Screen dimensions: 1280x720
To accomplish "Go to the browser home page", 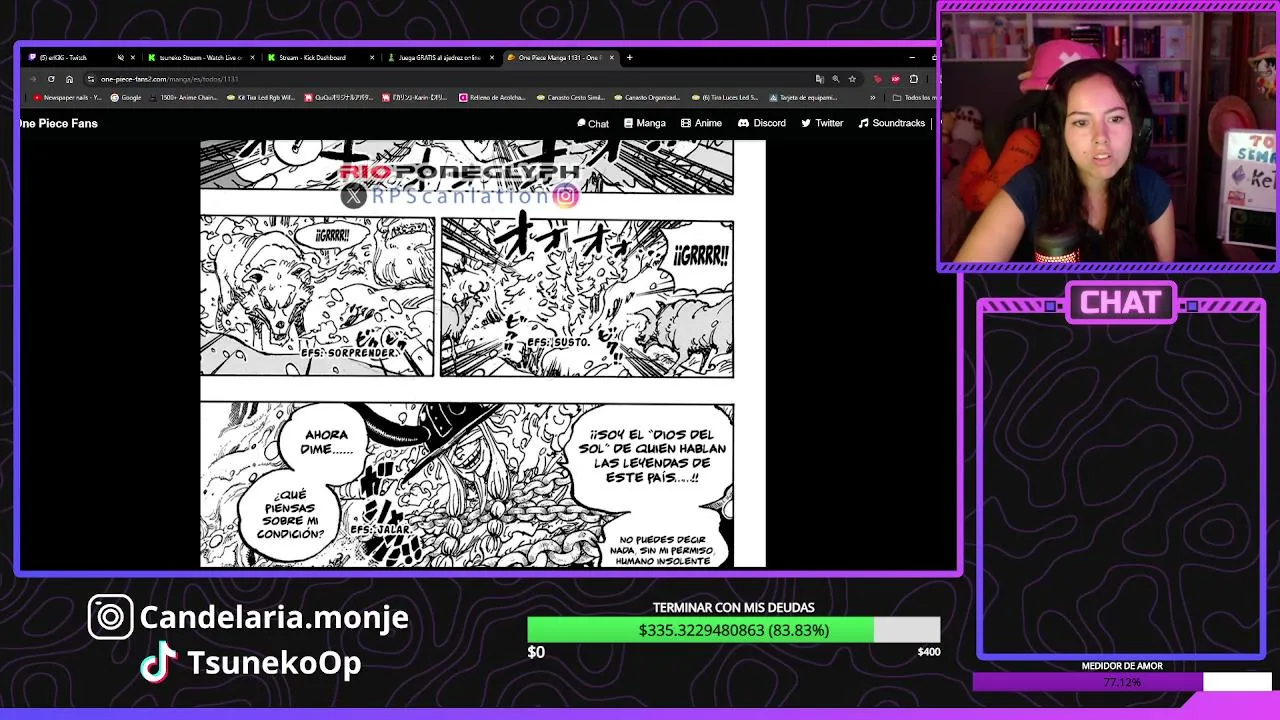I will [x=69, y=79].
